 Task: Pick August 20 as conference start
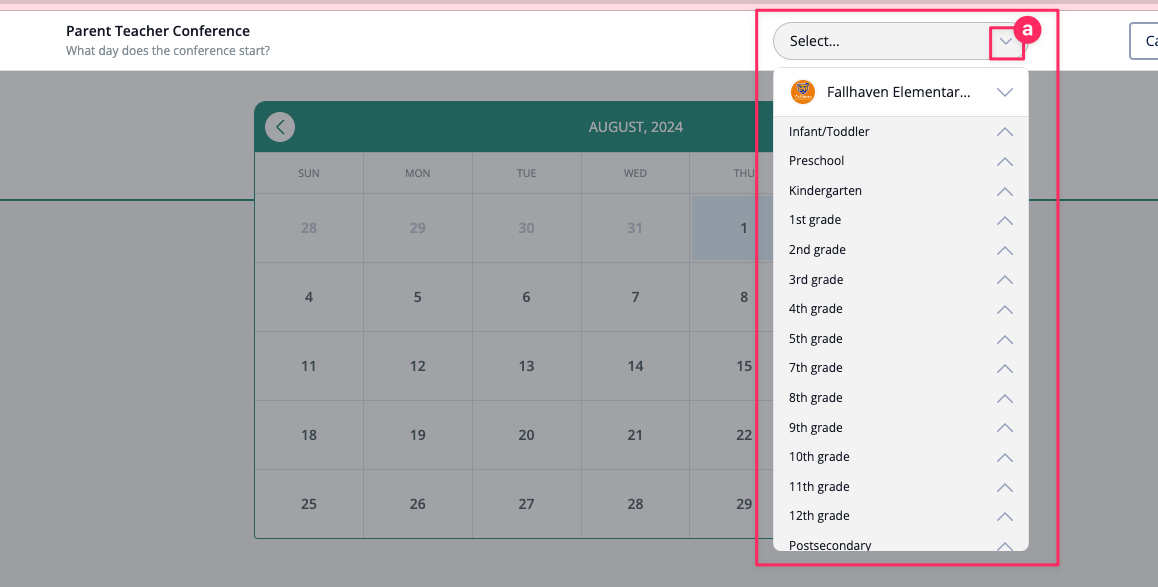click(526, 435)
